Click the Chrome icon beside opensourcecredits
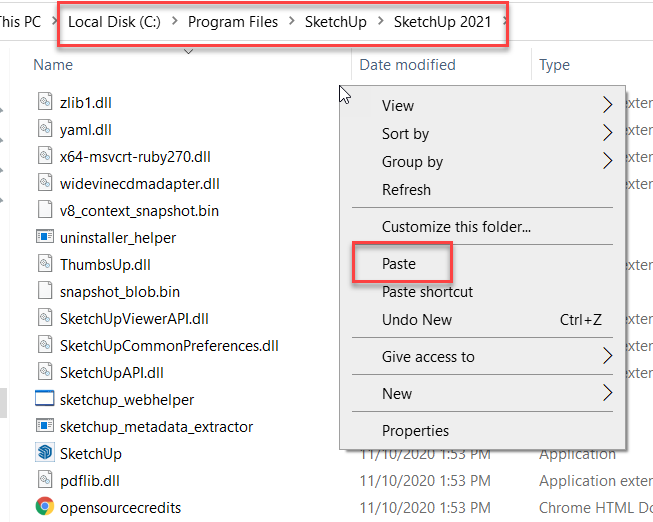This screenshot has width=653, height=522. point(44,507)
